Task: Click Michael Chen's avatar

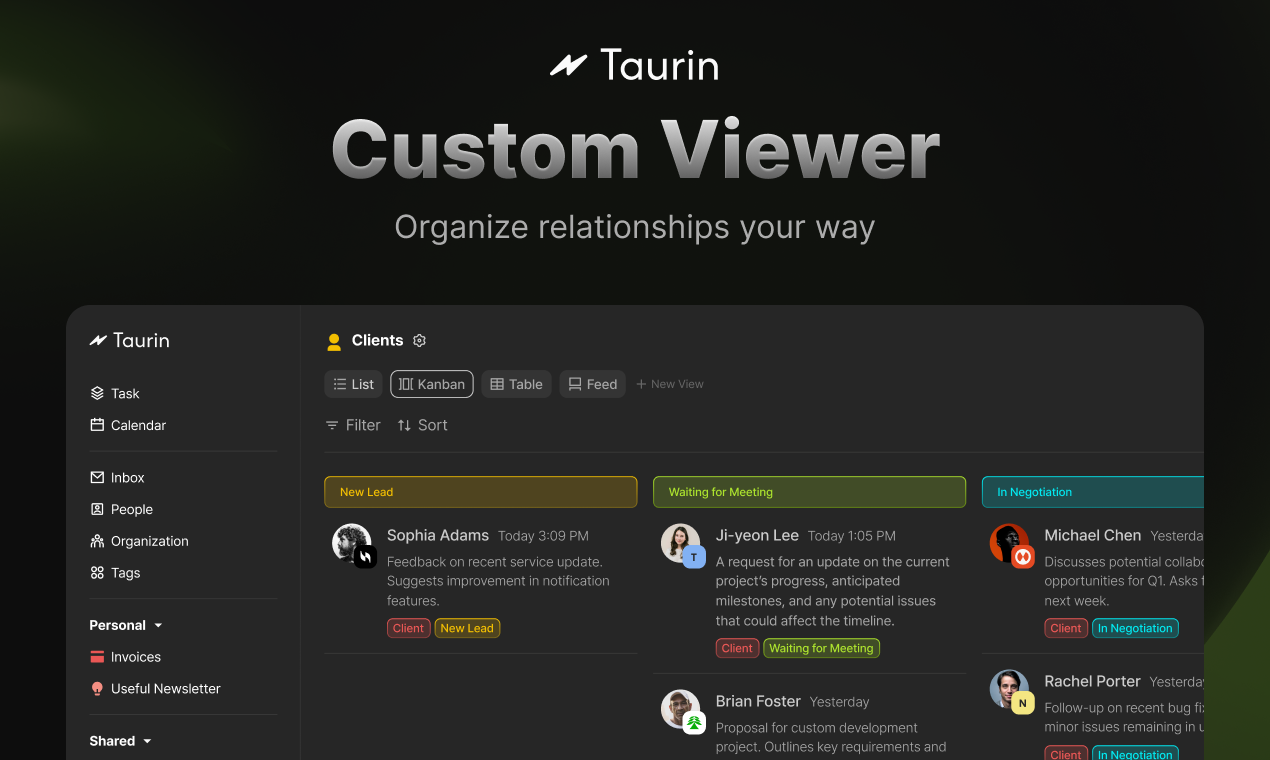Action: pos(1009,543)
